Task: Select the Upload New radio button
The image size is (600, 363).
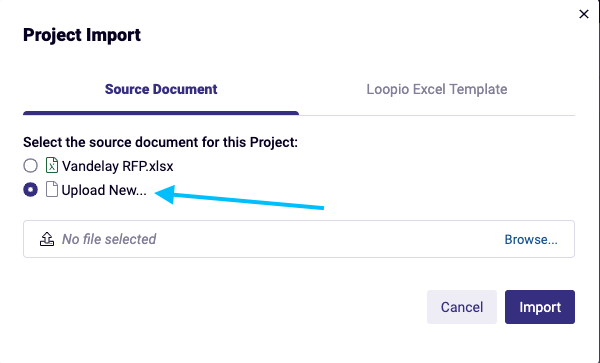Action: point(30,190)
